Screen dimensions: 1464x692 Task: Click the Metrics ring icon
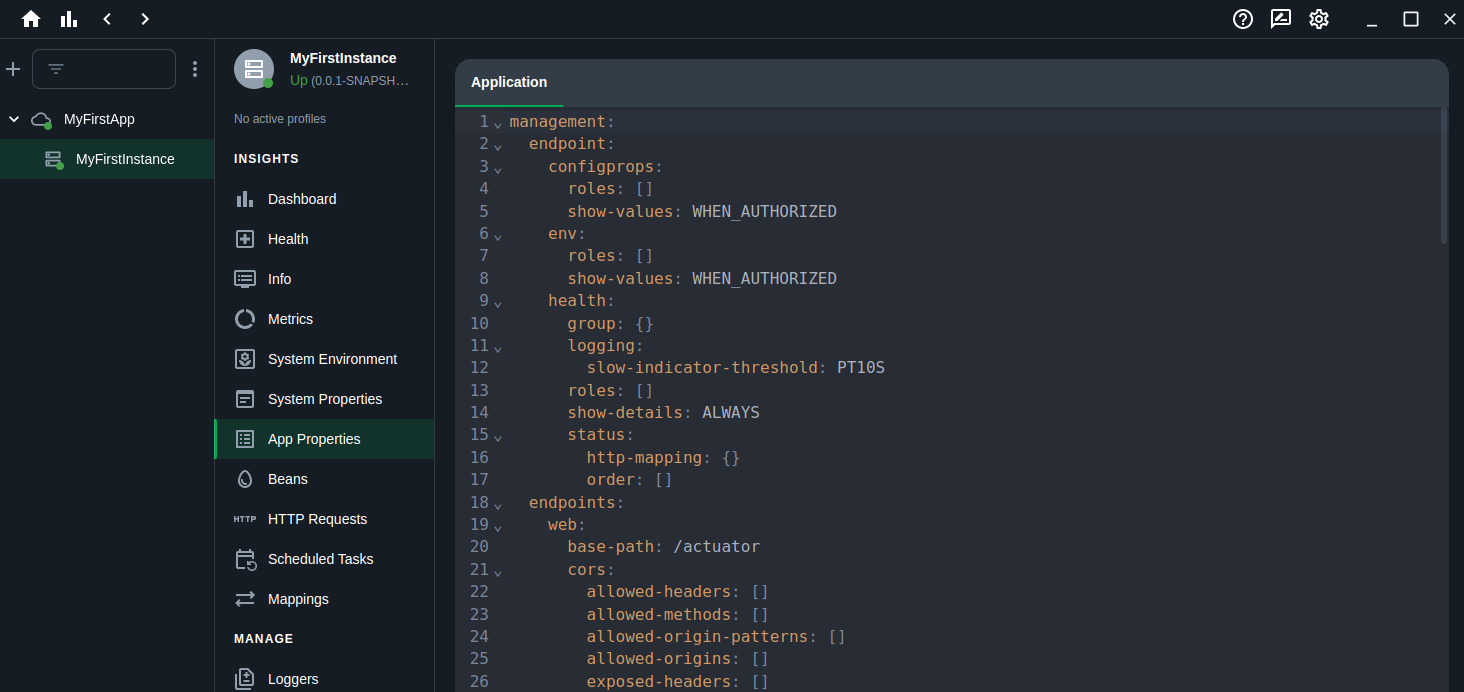(245, 319)
